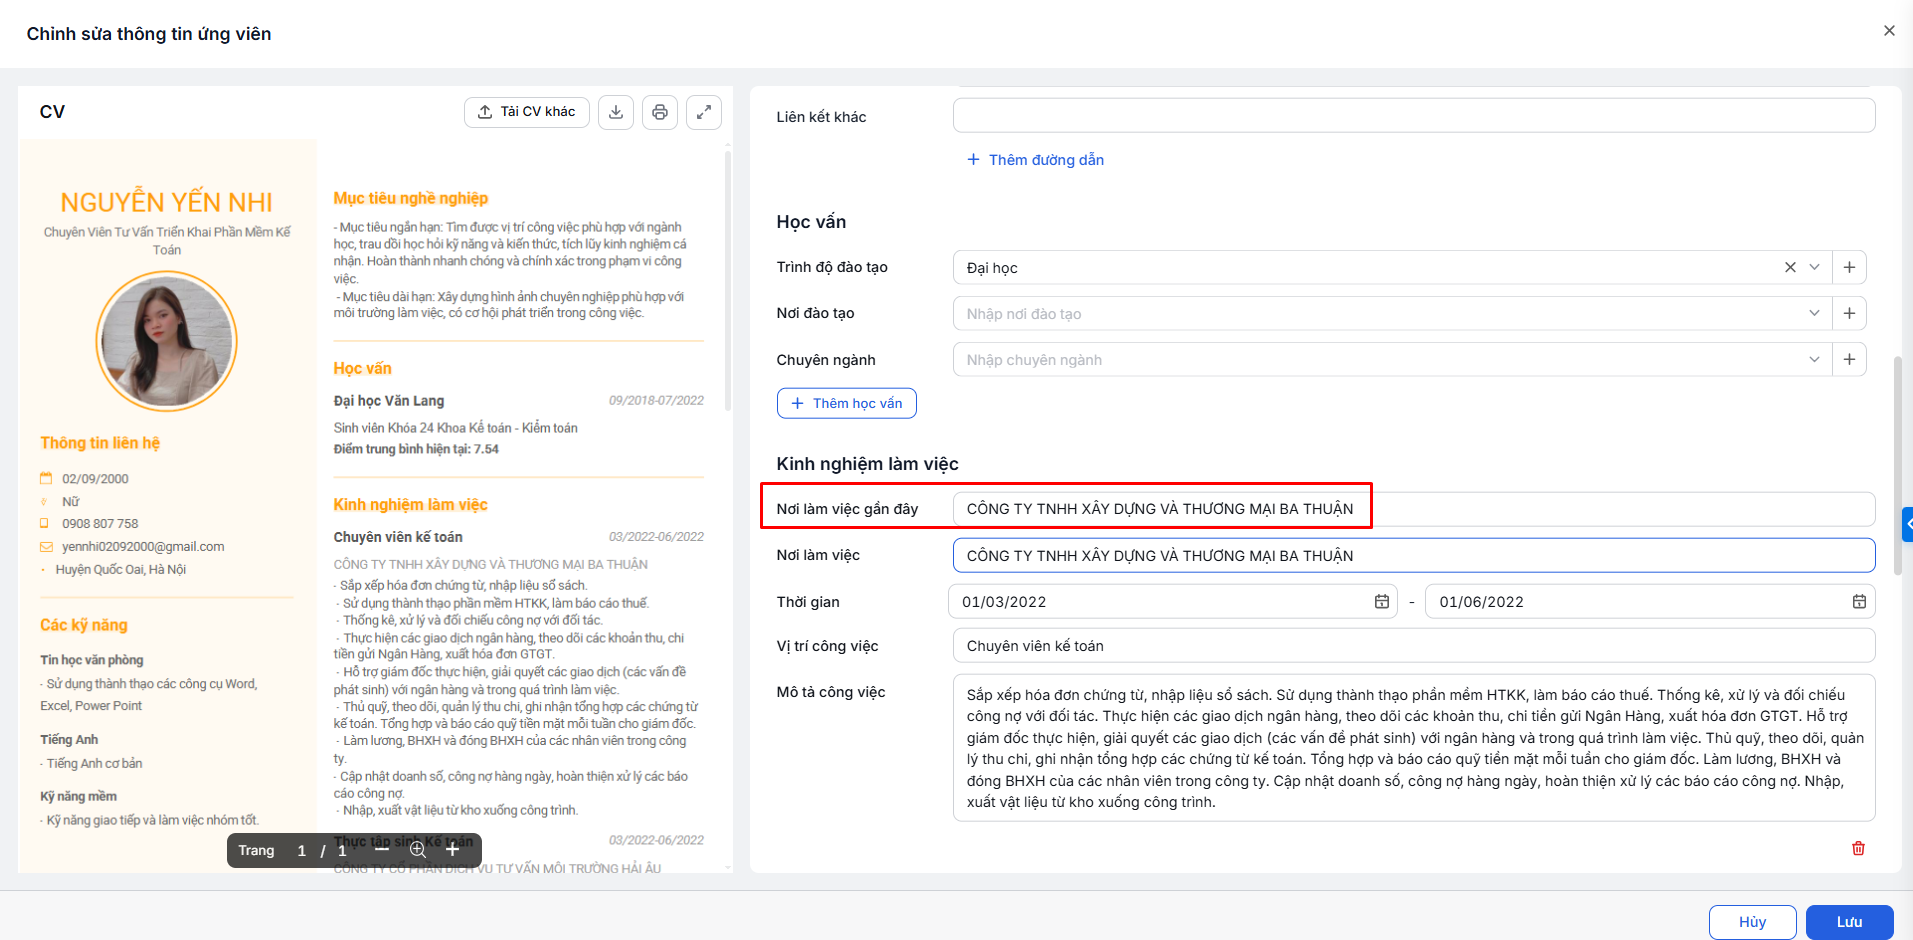This screenshot has height=940, width=1913.
Task: Click the 'Thêm học vấn' button
Action: pos(847,403)
